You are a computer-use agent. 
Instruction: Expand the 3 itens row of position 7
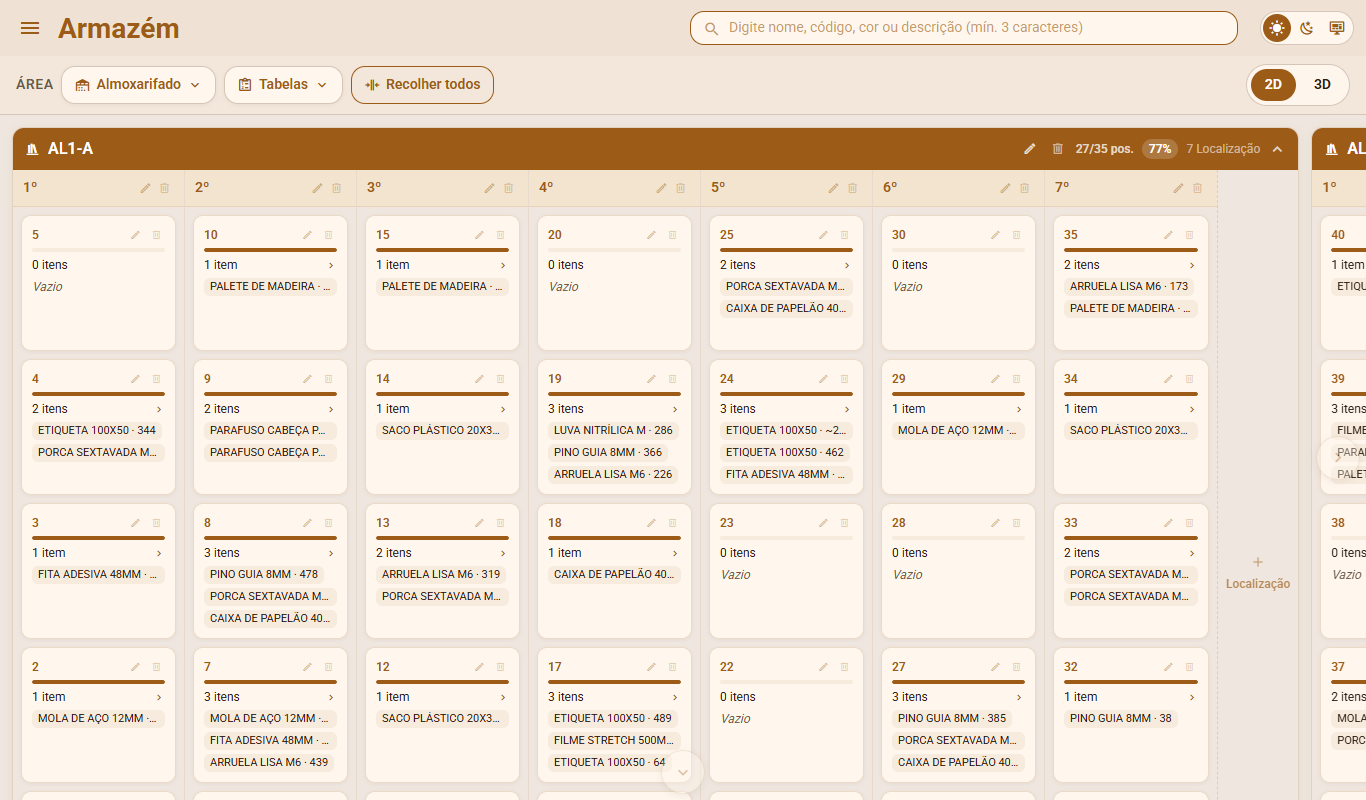coord(270,697)
